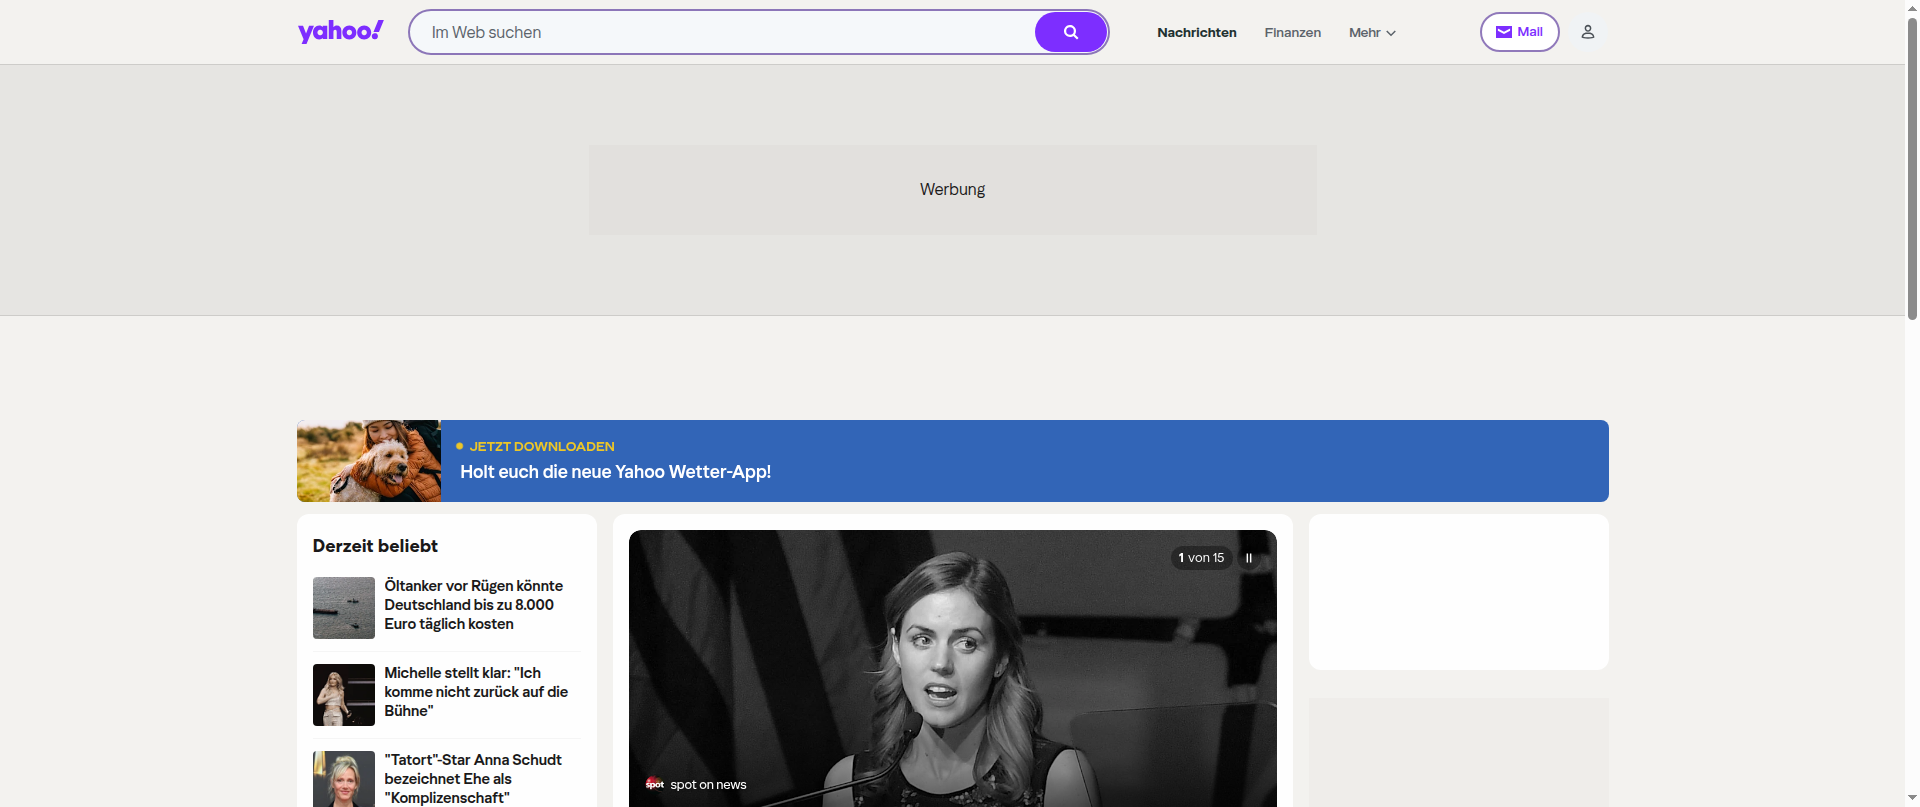Open the Nachrichten menu item
The image size is (1920, 807).
tap(1197, 33)
